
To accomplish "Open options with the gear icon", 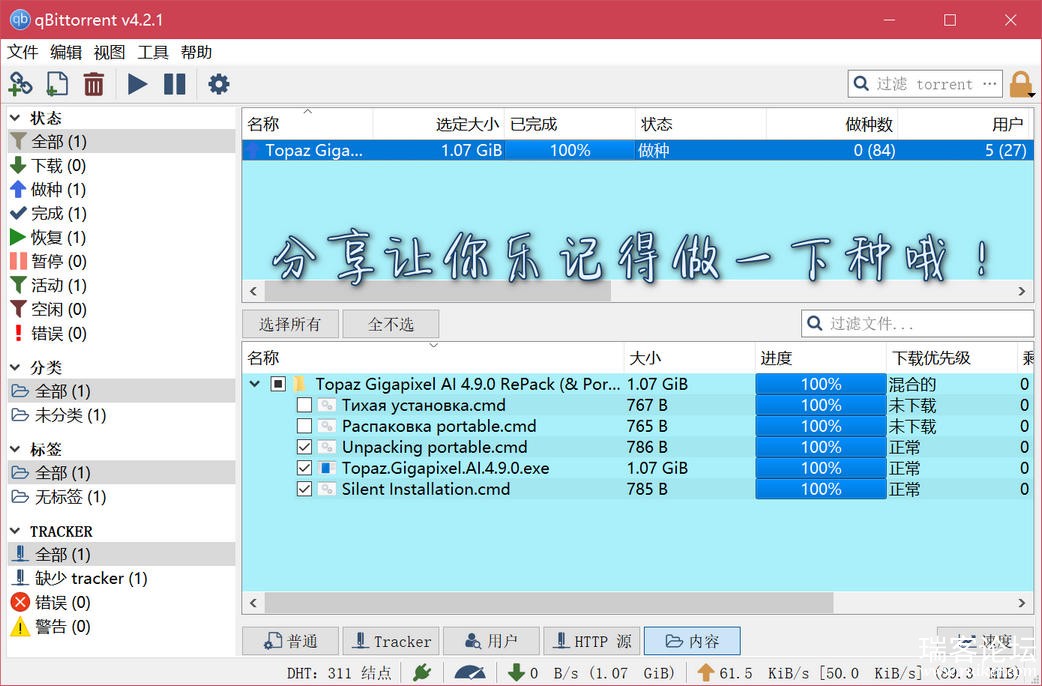I will tap(219, 84).
